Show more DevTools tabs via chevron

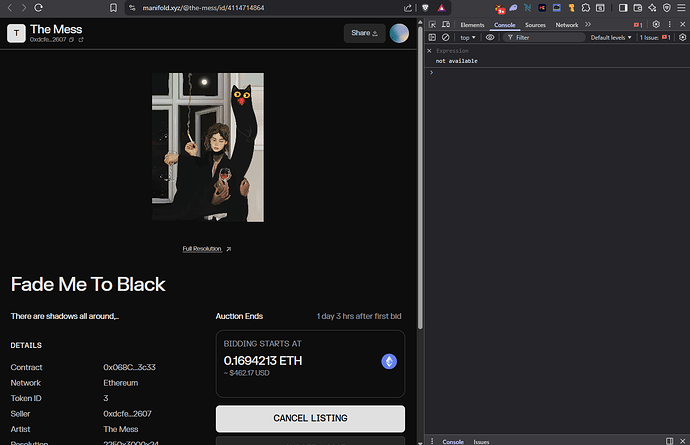[x=588, y=24]
